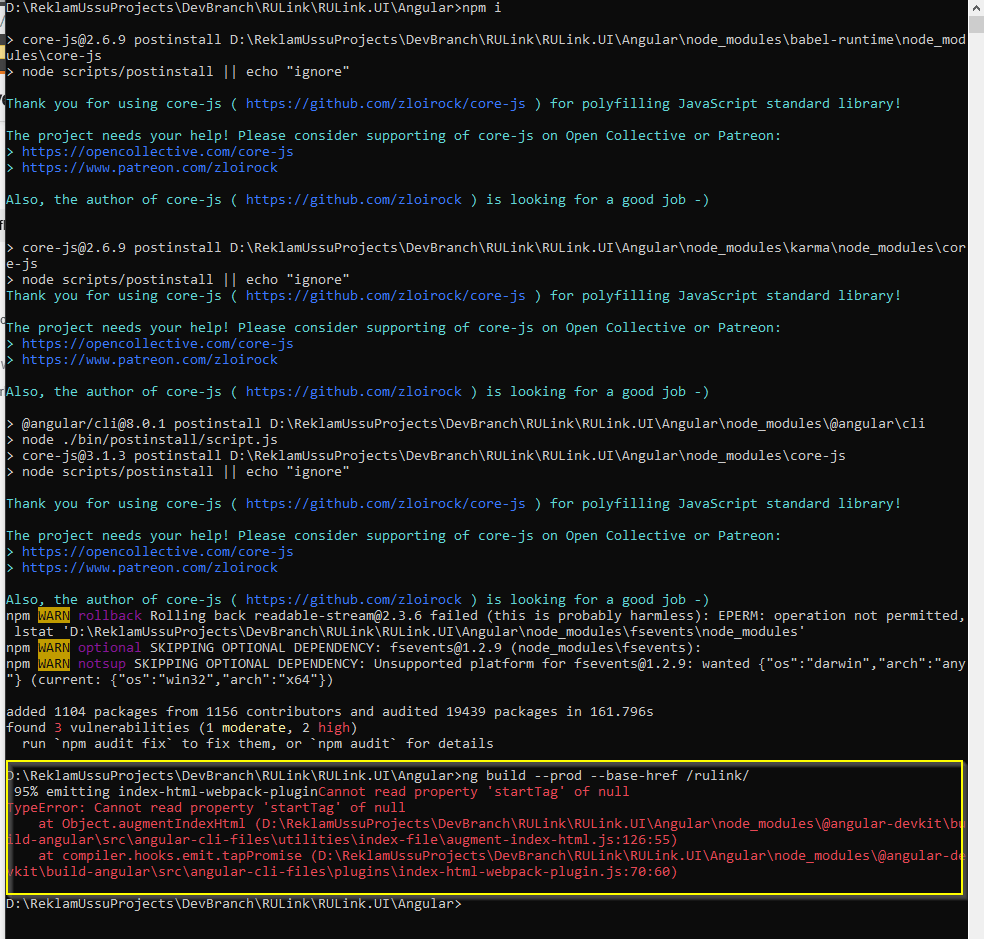Open patreon link under babel-runtime core-js postinstall
The width and height of the screenshot is (984, 939).
[x=149, y=168]
